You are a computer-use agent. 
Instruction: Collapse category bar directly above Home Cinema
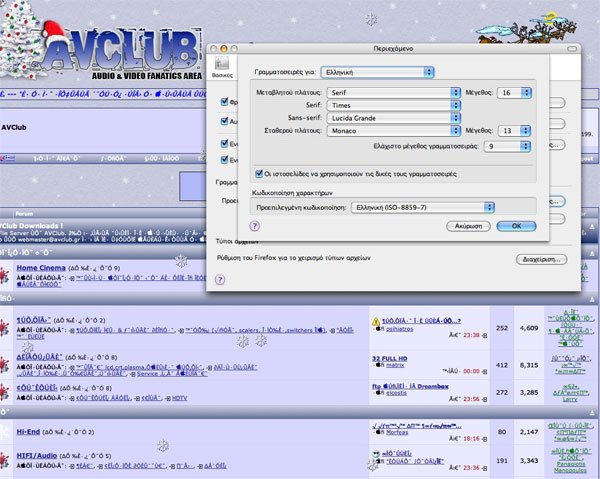click(x=592, y=253)
